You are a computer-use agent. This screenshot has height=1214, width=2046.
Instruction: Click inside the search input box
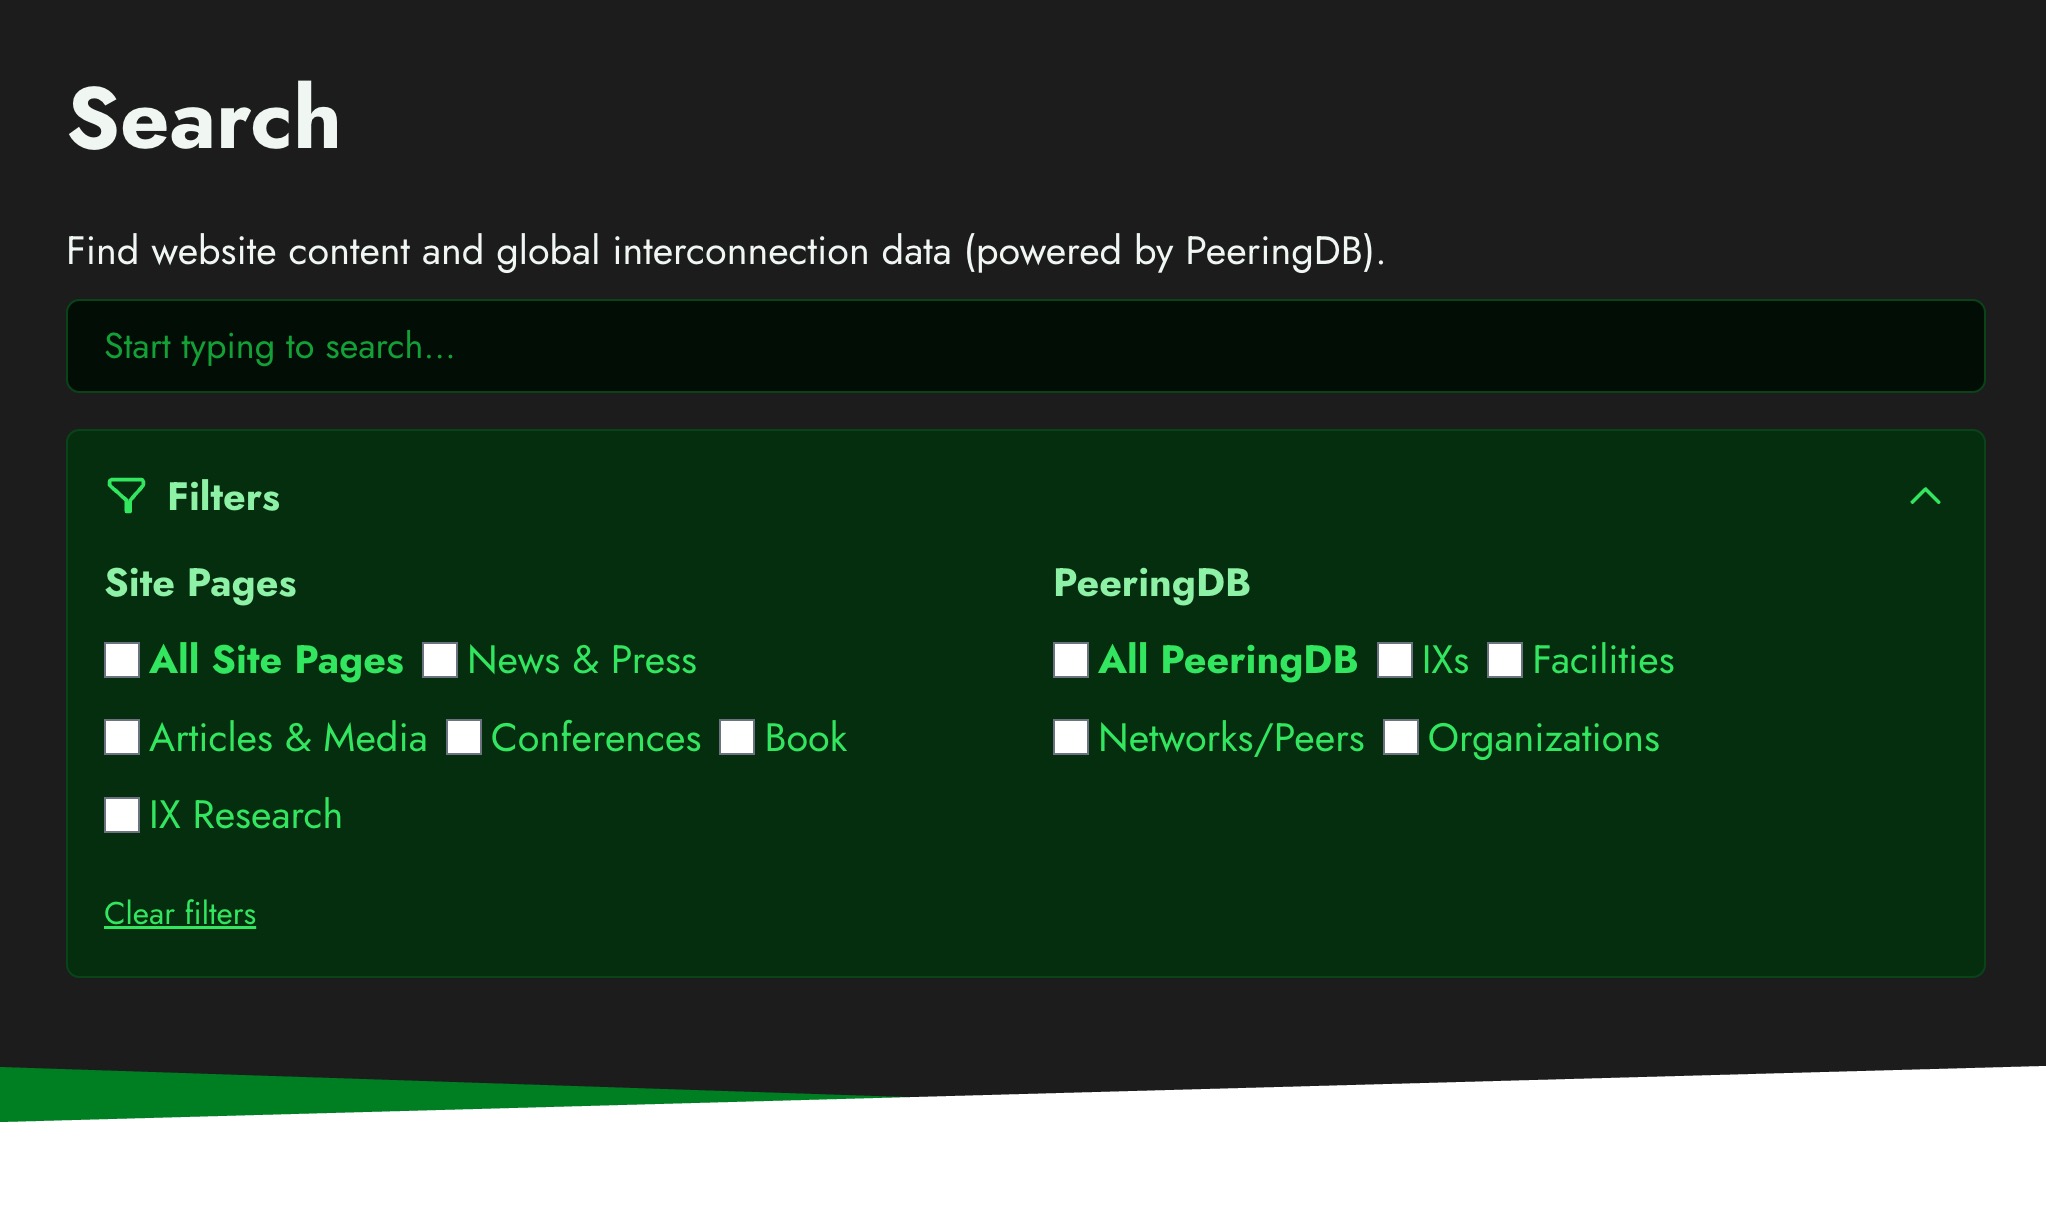click(1024, 345)
